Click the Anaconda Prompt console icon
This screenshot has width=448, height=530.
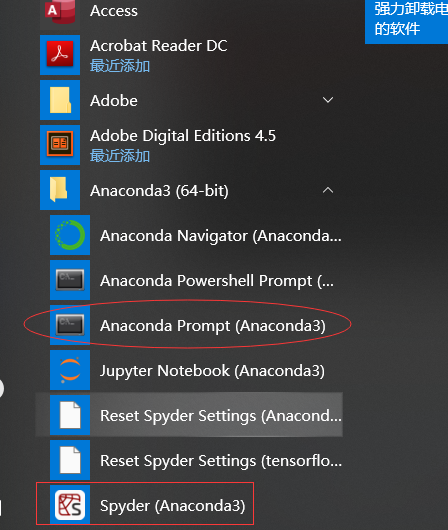(x=70, y=325)
